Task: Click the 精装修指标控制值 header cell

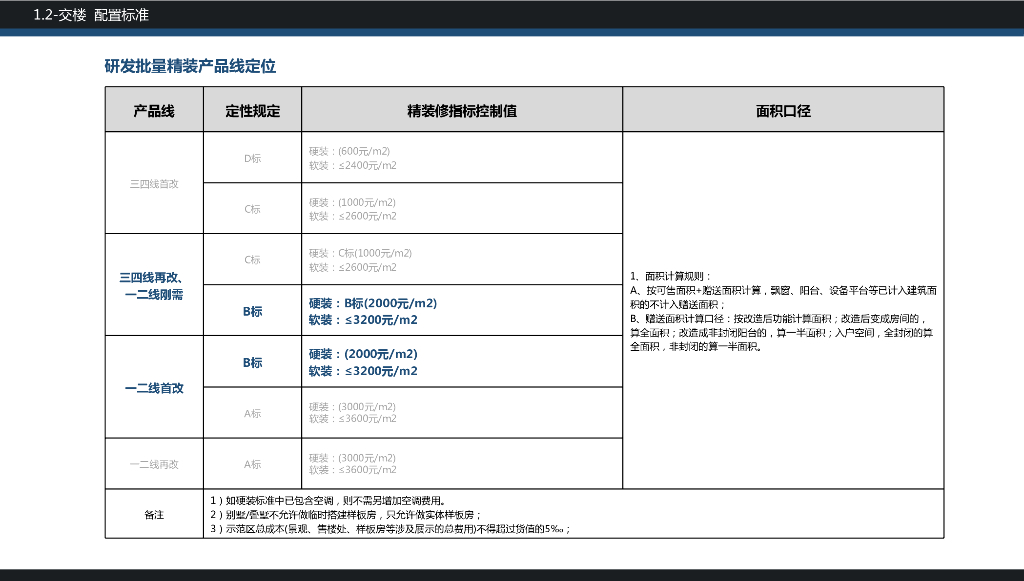Action: (463, 110)
